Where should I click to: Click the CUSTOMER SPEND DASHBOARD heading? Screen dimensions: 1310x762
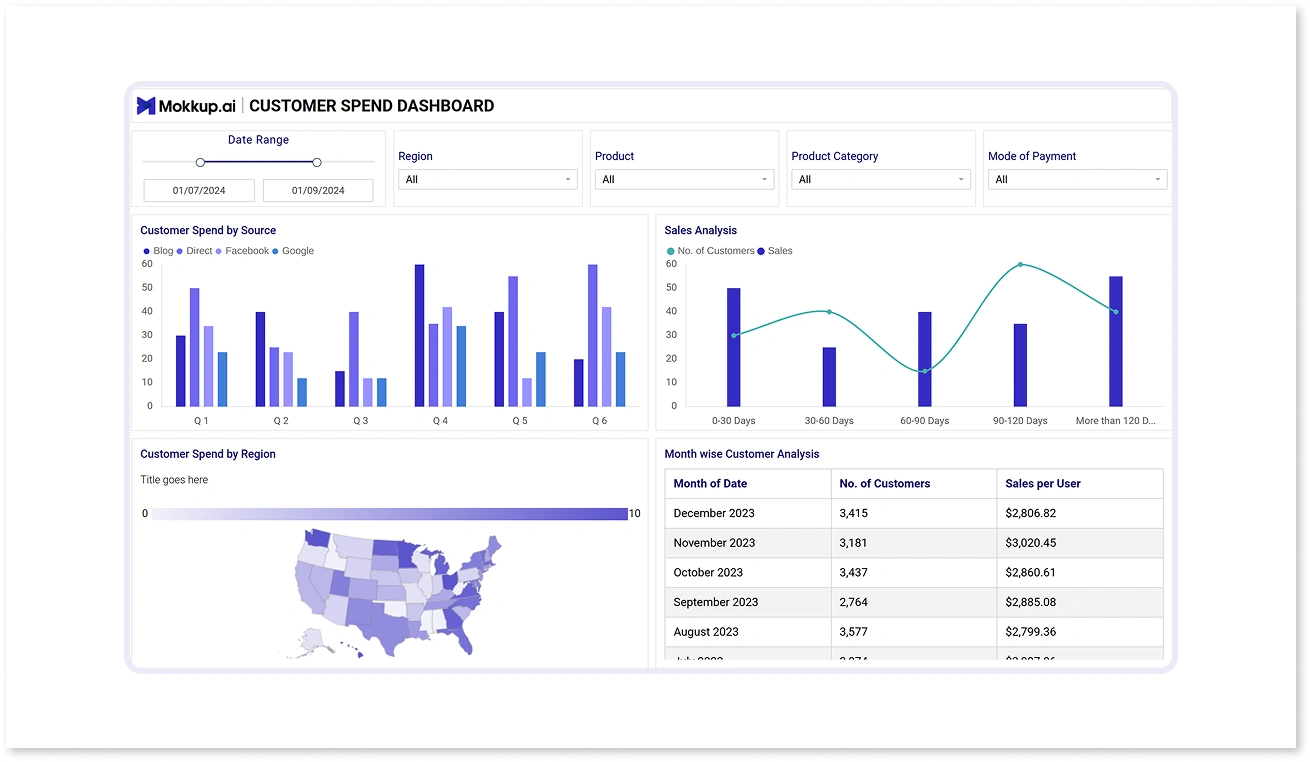372,106
